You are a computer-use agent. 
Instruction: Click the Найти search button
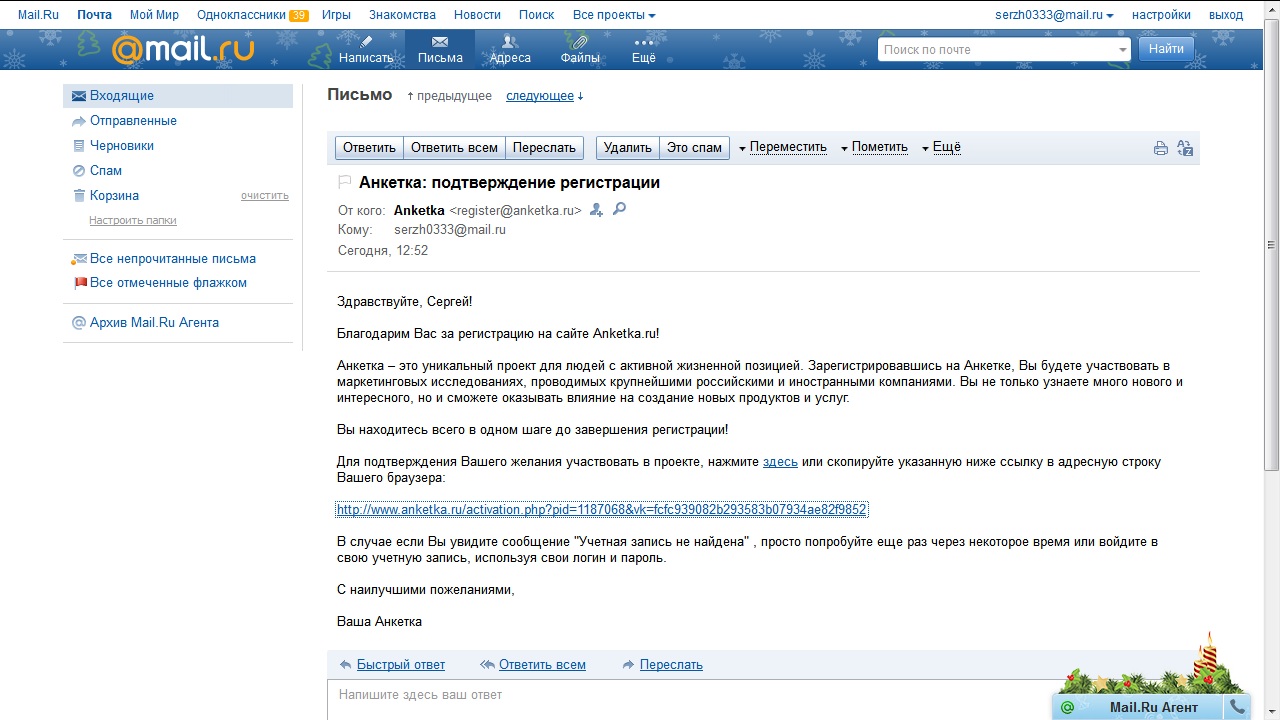click(x=1166, y=49)
